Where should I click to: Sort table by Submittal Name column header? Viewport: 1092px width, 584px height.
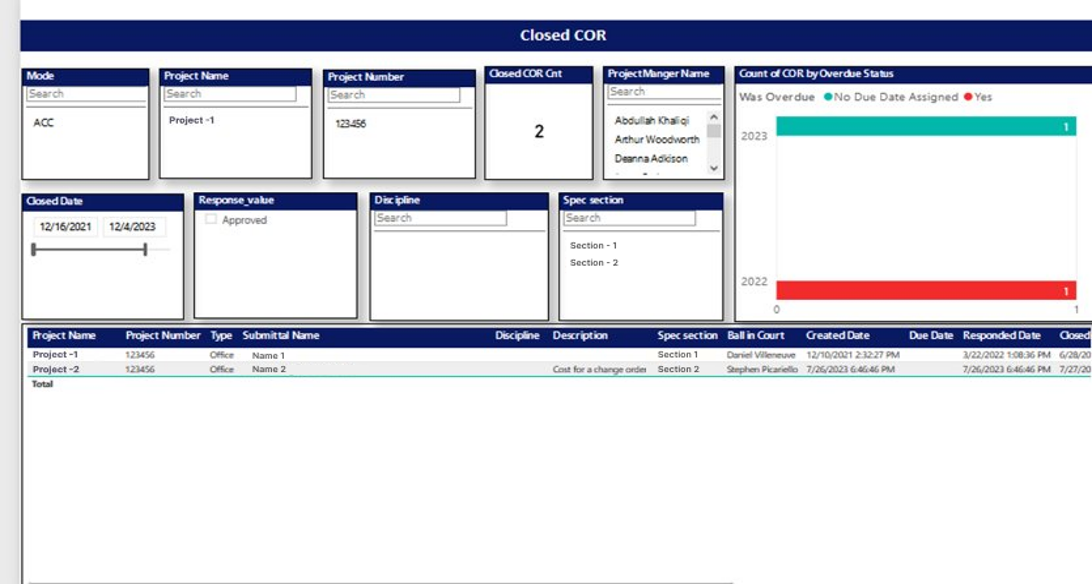[x=281, y=336]
